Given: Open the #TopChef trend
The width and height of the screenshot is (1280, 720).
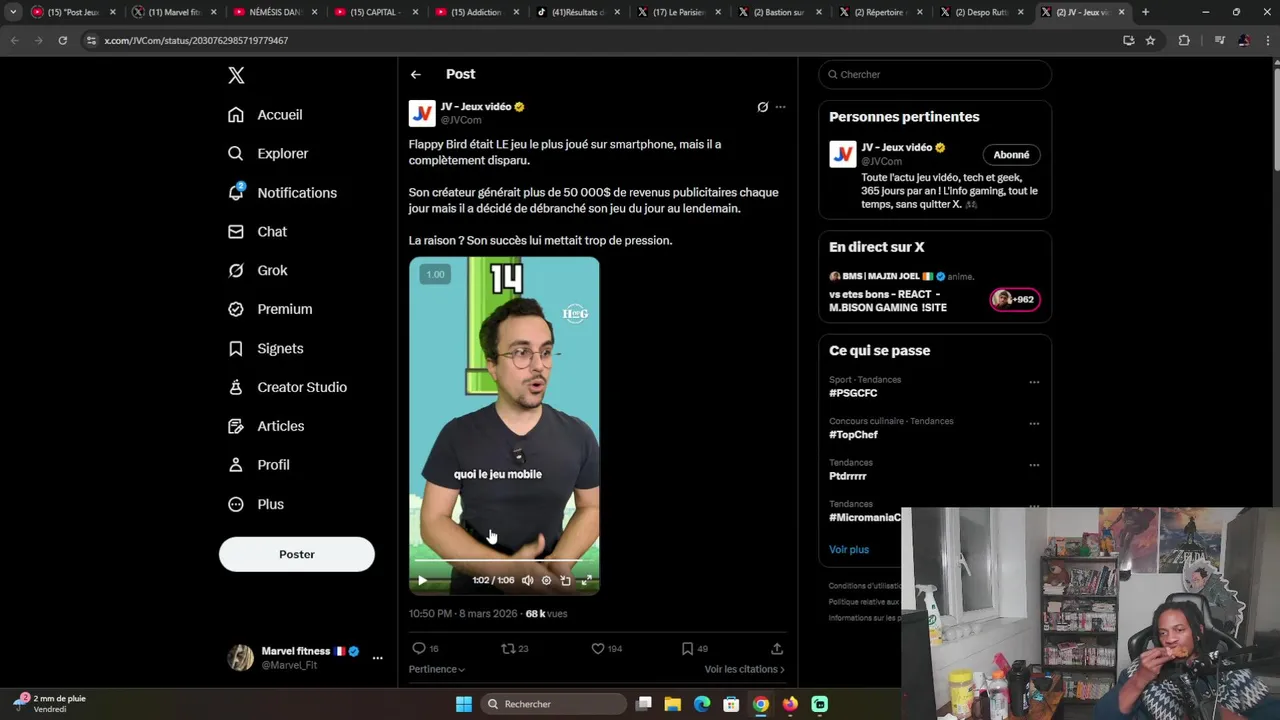Looking at the screenshot, I should click(853, 435).
